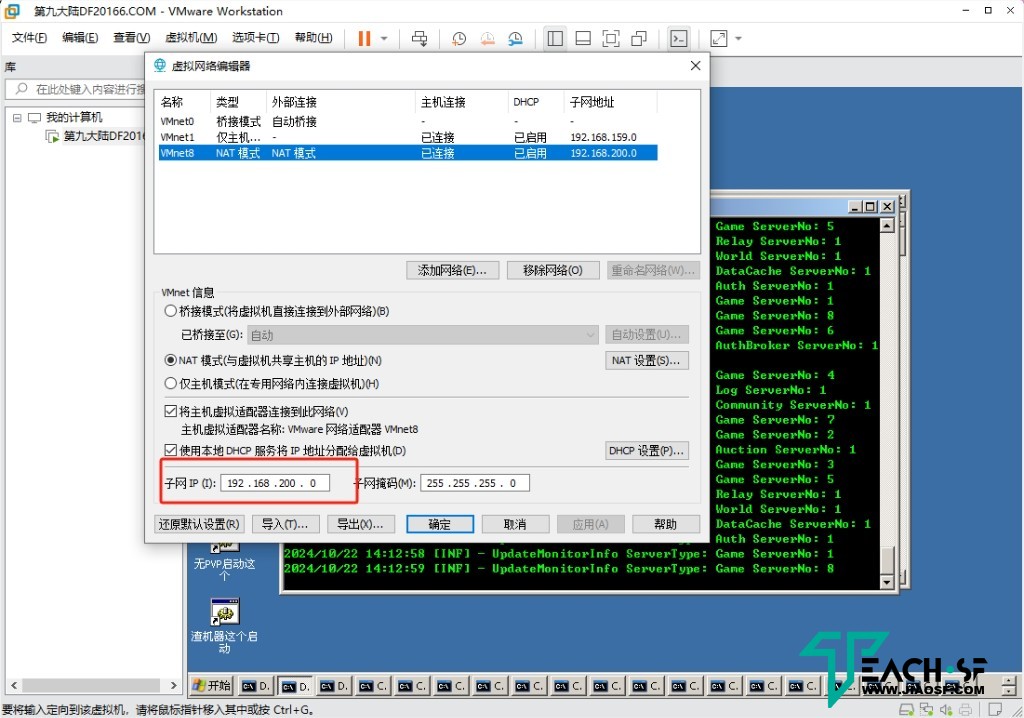Click the 帮助 button in dialog

(x=666, y=524)
